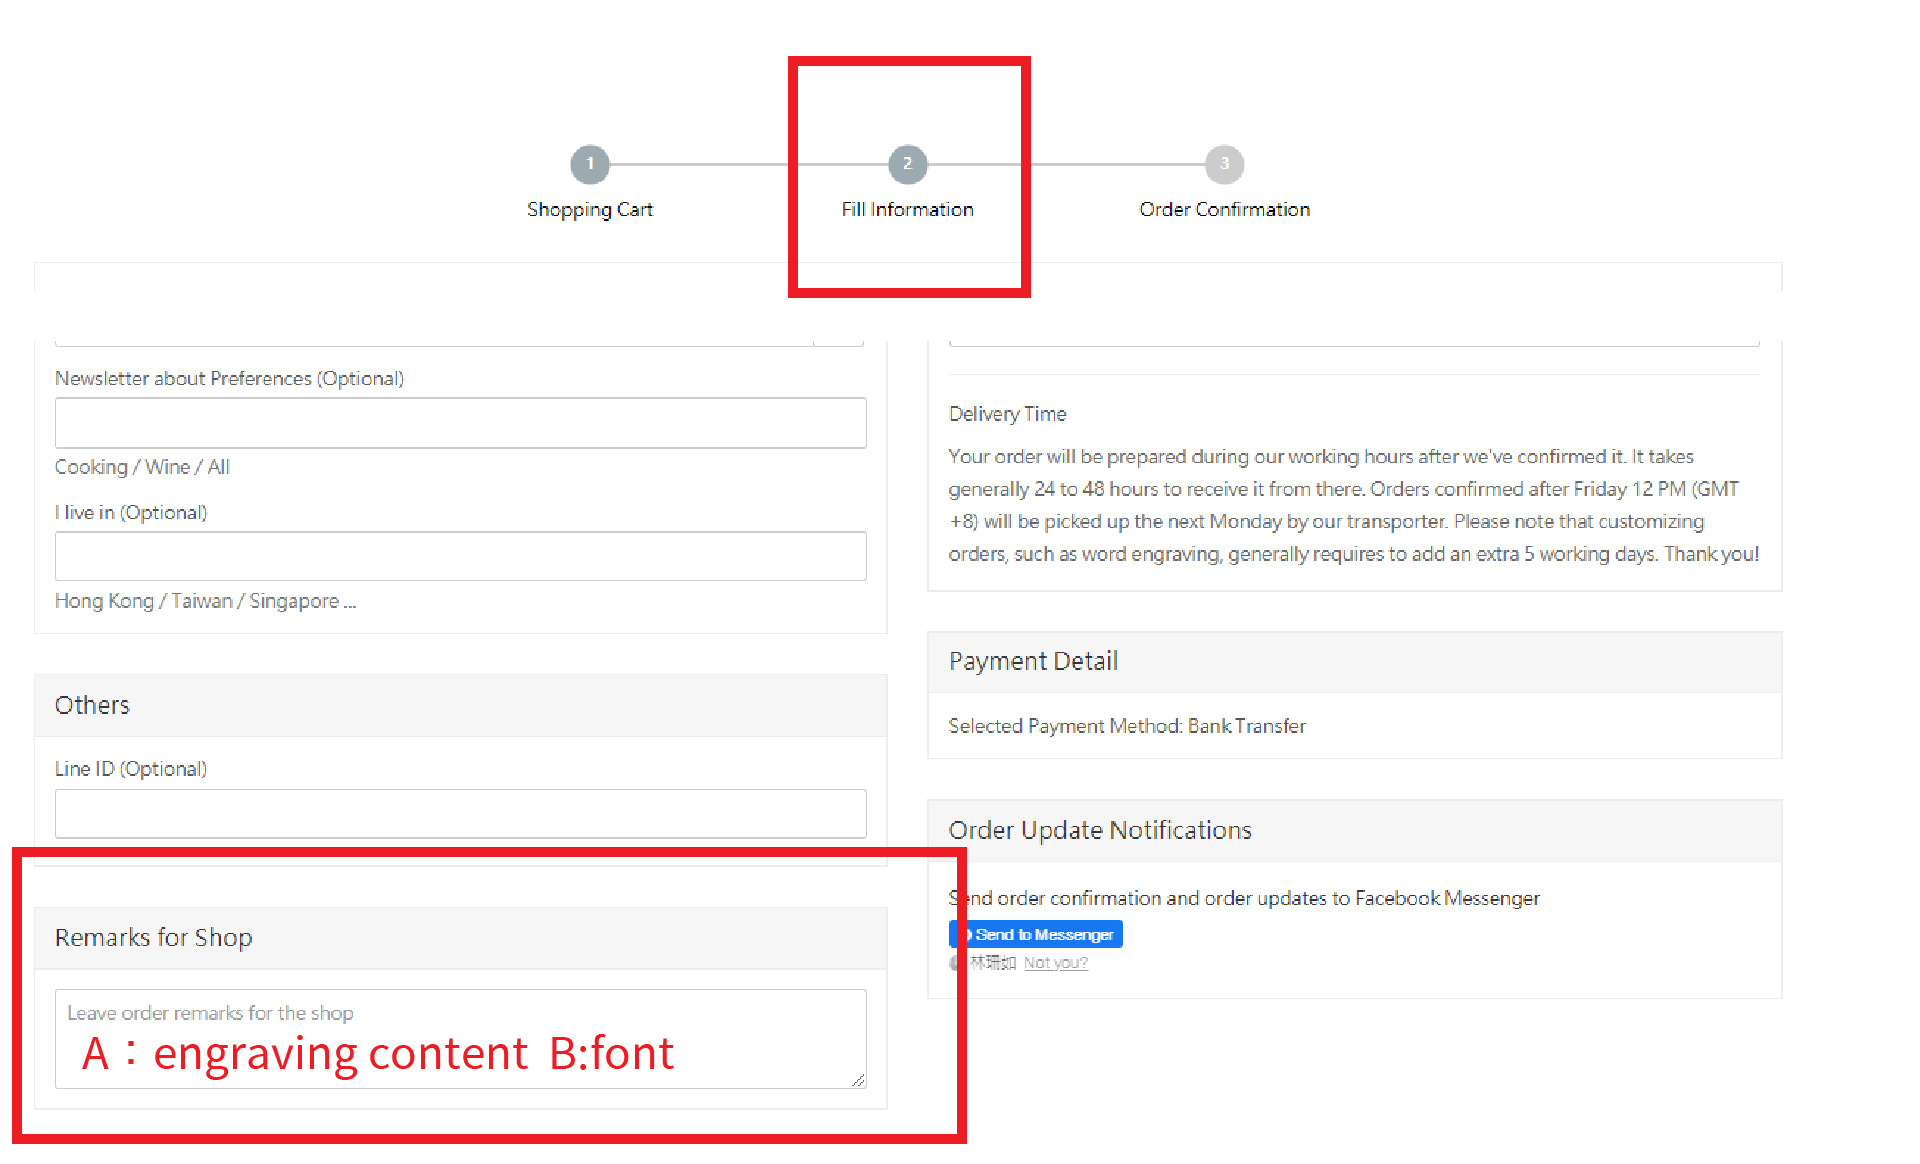The width and height of the screenshot is (1920, 1164).
Task: Focus the Newsletter about Preferences field
Action: coord(460,423)
